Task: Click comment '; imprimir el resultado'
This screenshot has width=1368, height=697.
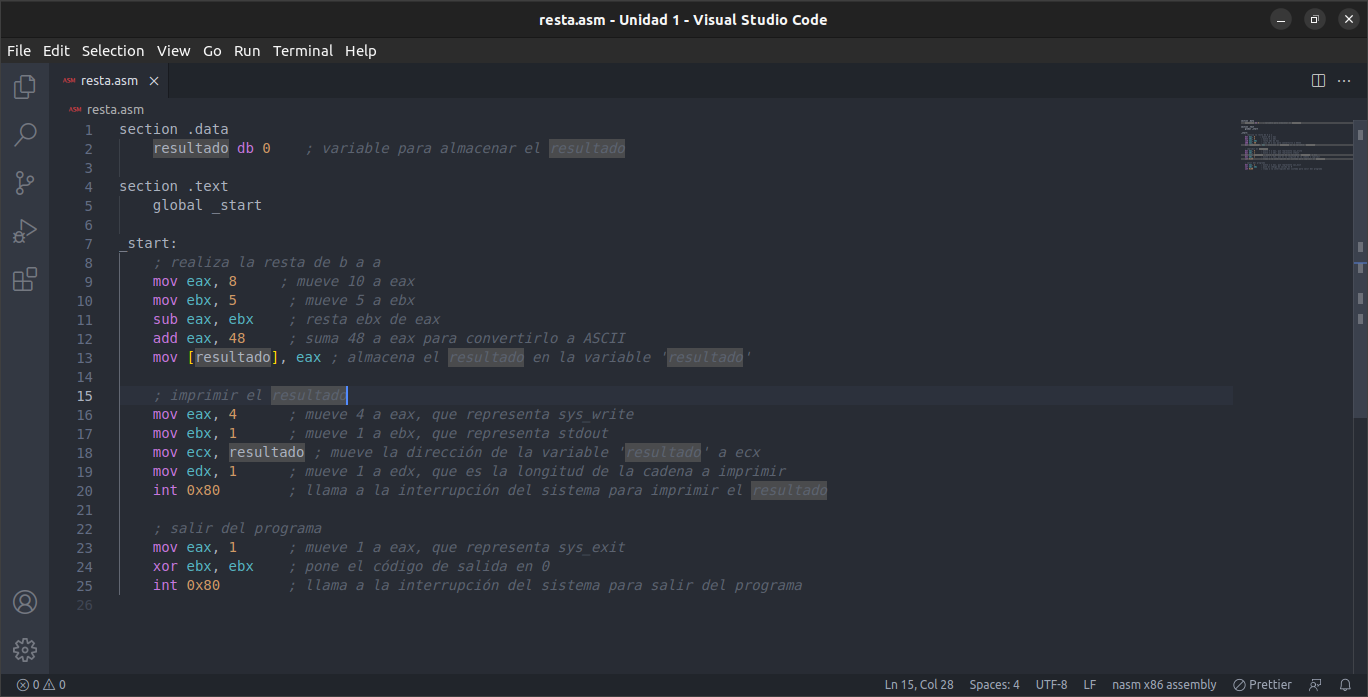Action: point(250,395)
